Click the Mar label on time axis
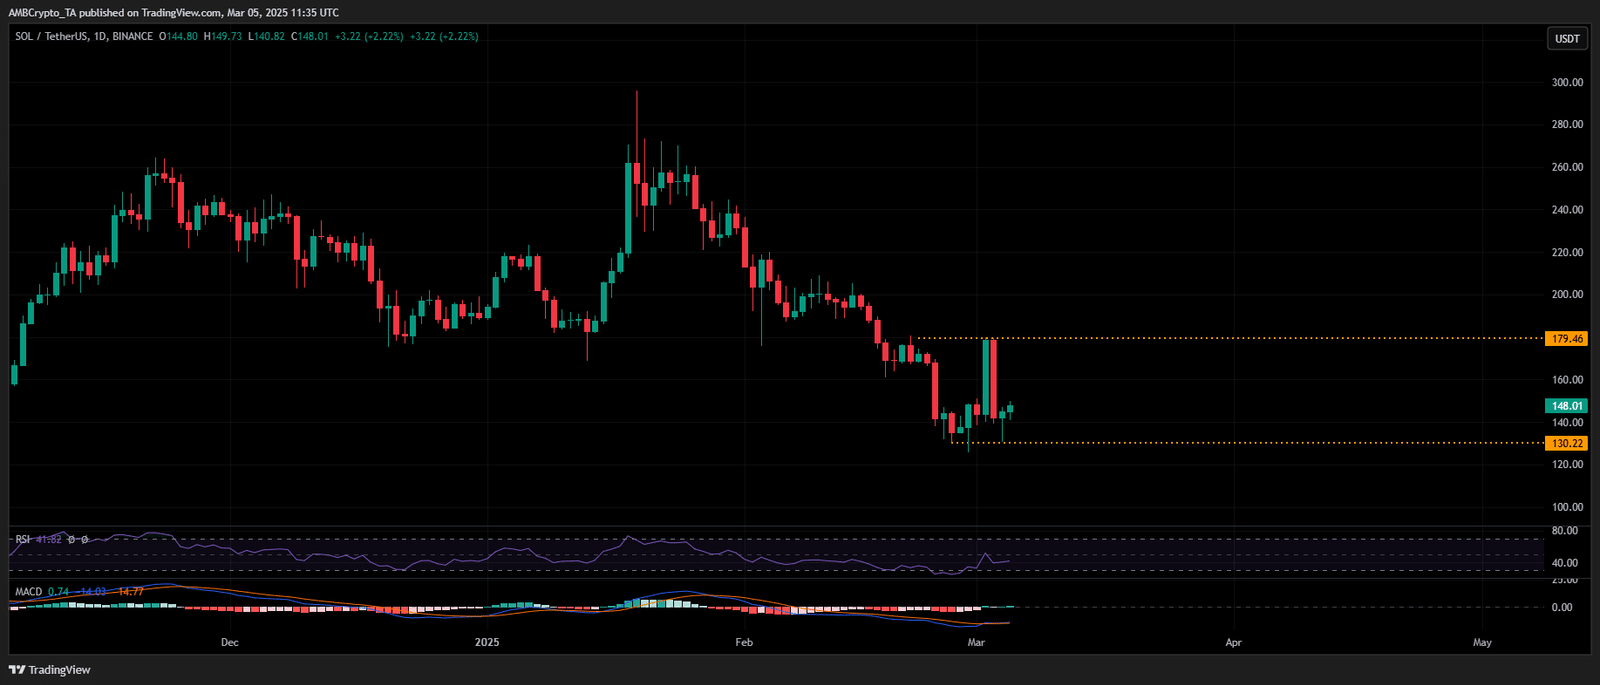The width and height of the screenshot is (1600, 685). pos(977,642)
